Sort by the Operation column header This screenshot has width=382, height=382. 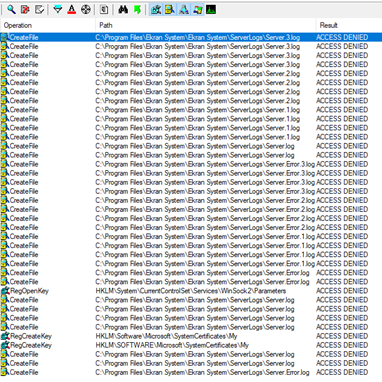(48, 25)
